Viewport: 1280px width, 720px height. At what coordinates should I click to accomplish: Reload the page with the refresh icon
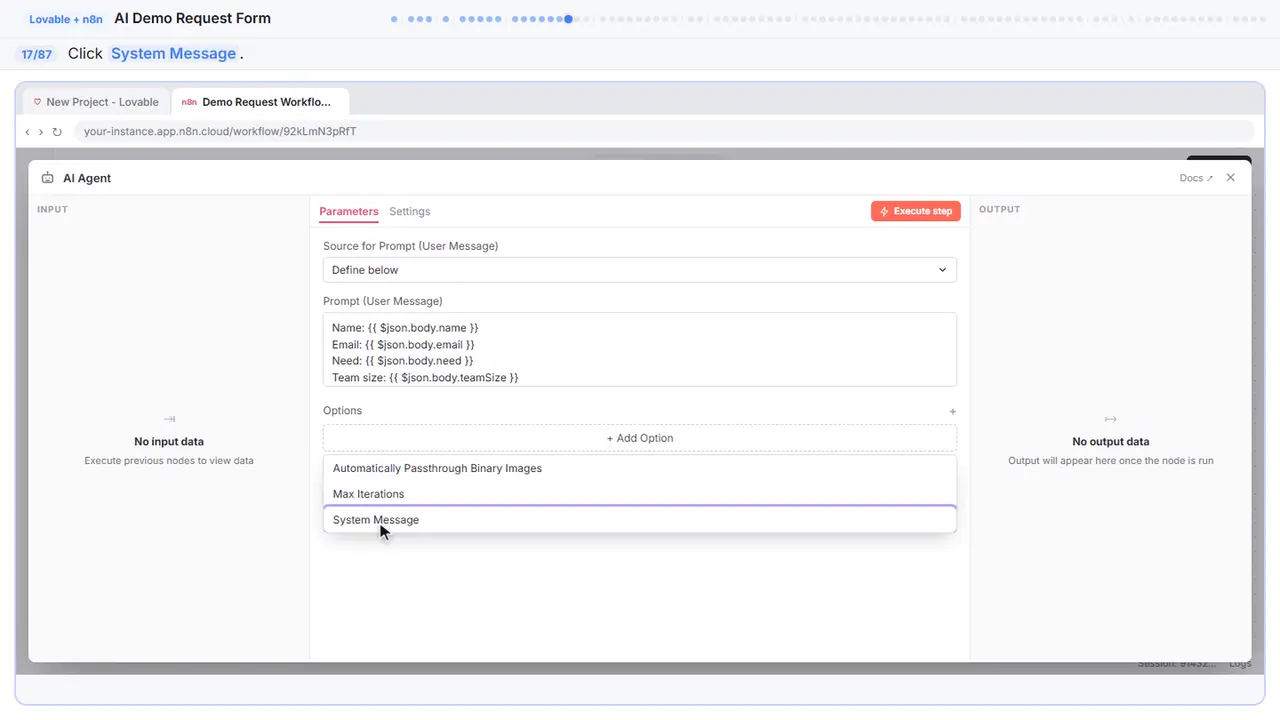57,131
